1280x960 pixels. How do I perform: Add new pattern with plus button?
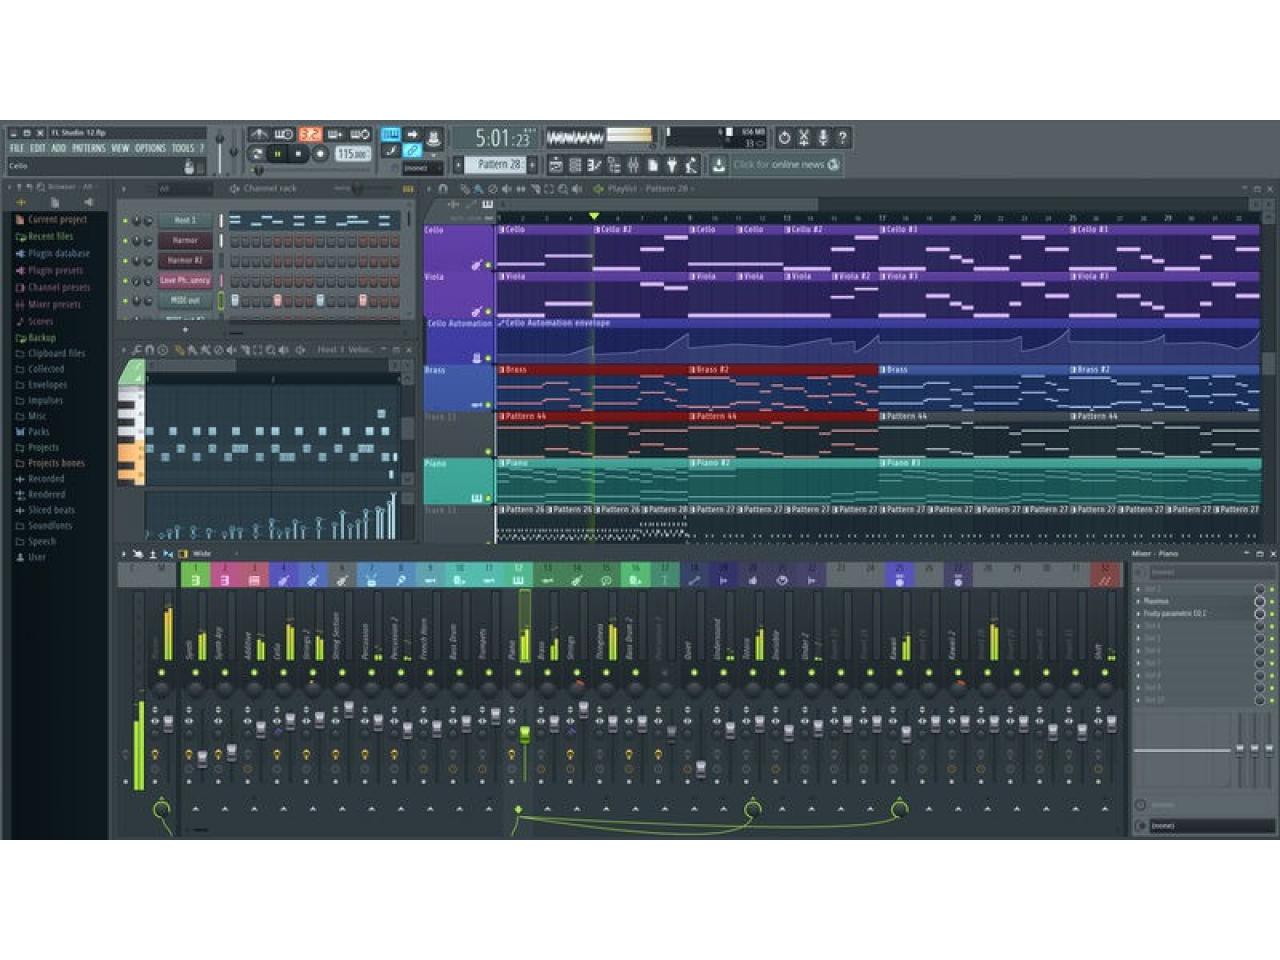click(x=533, y=165)
